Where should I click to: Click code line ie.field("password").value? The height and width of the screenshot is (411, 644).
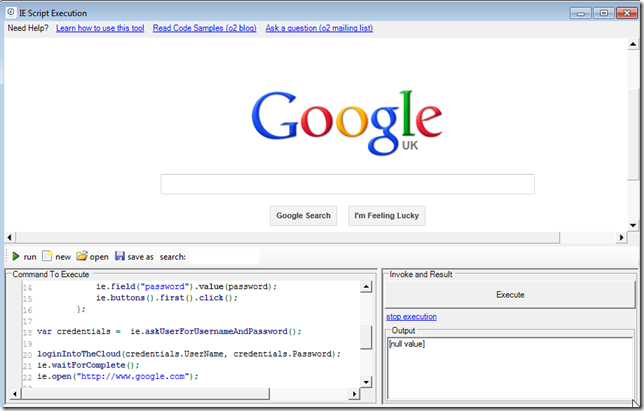pos(186,286)
